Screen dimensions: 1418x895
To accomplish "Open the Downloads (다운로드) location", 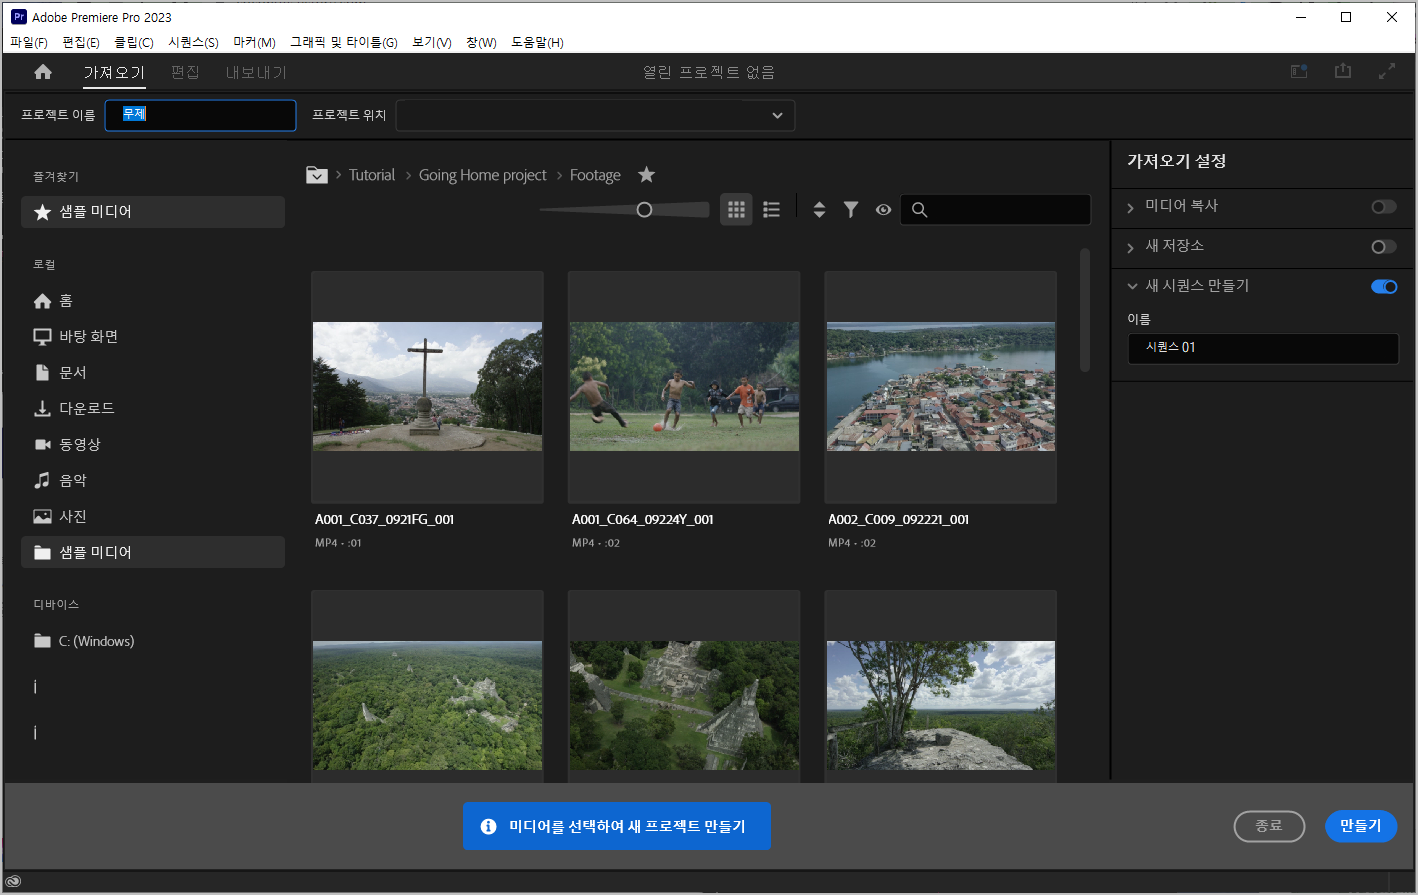I will click(153, 409).
